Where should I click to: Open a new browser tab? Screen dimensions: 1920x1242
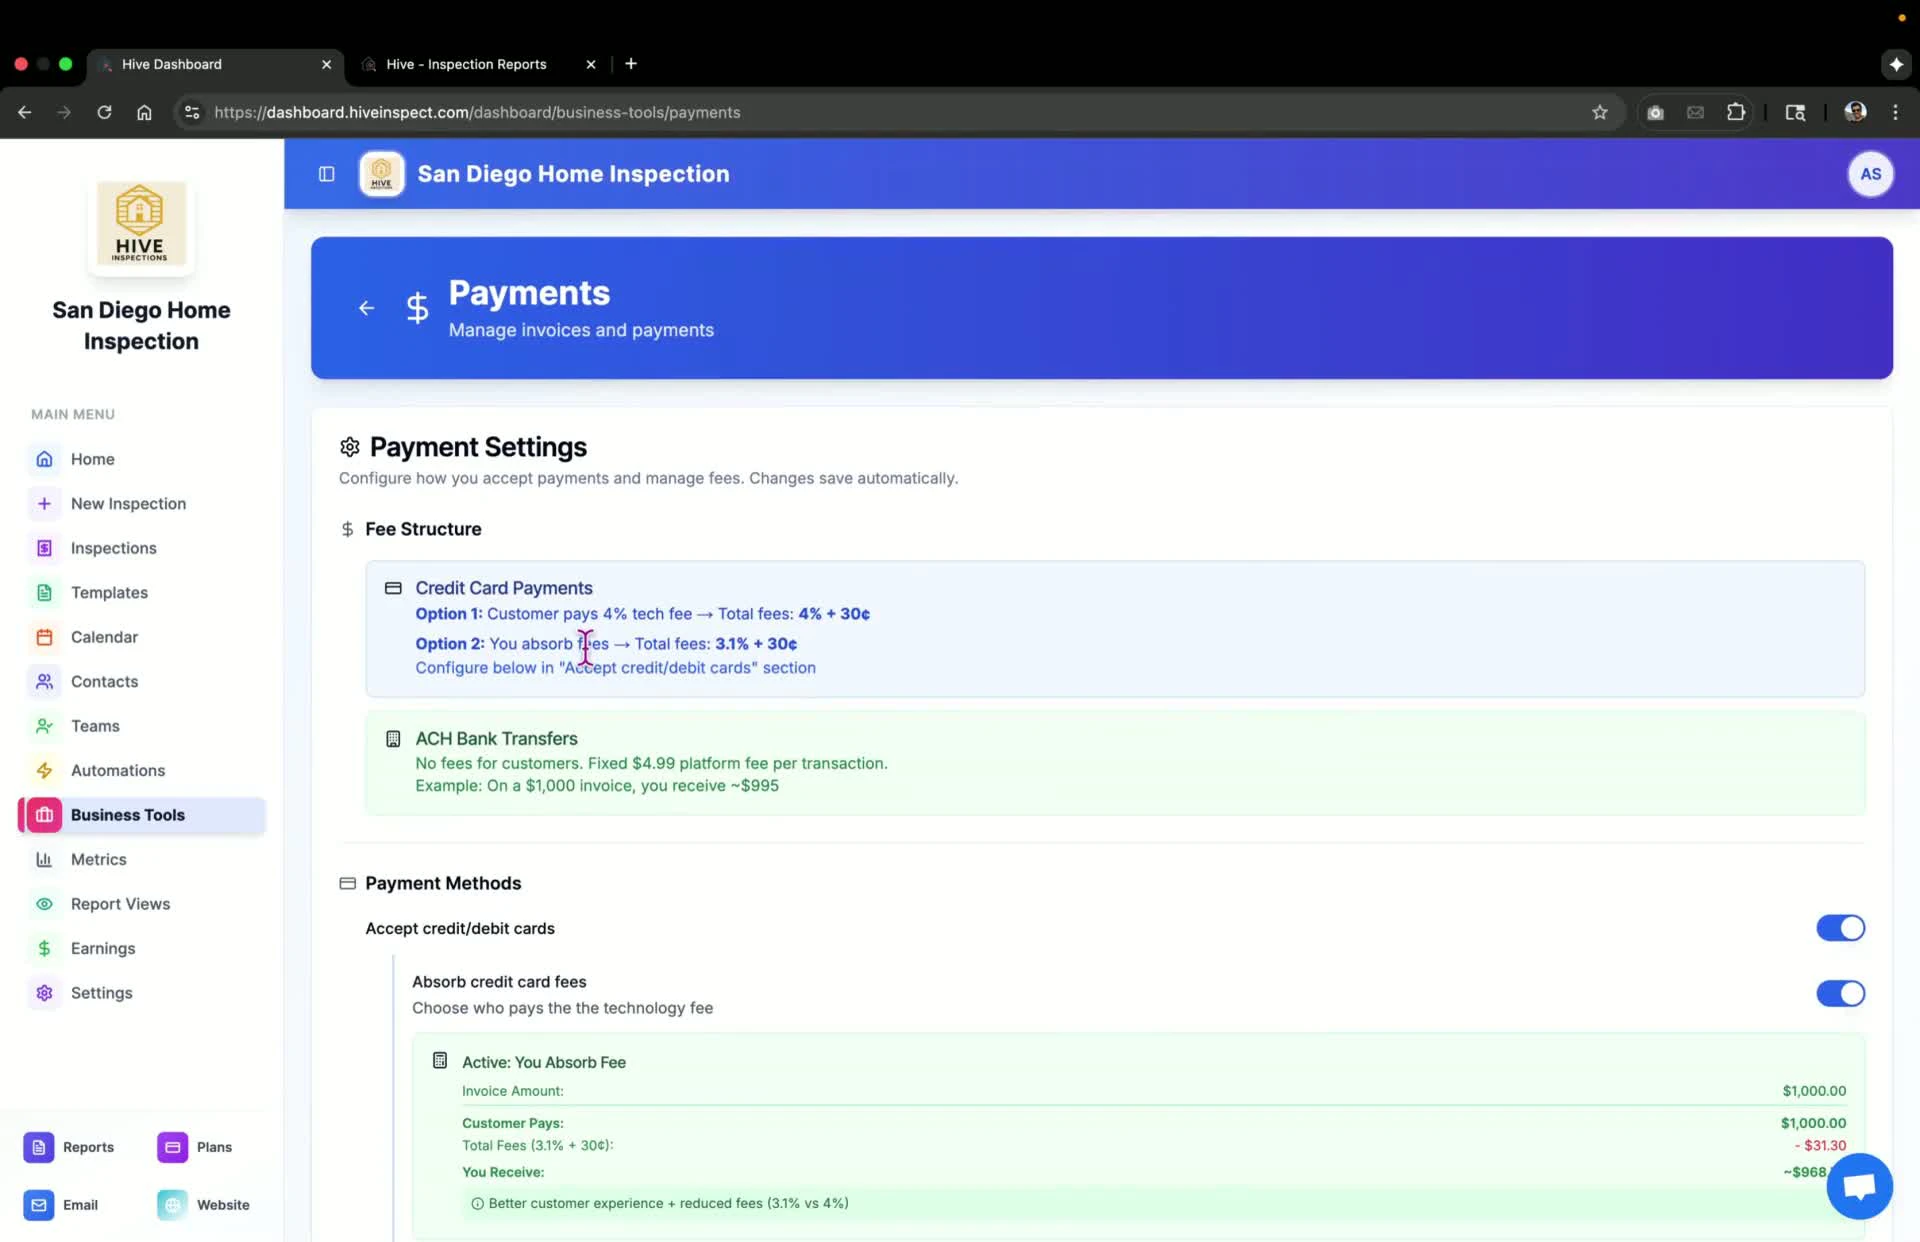tap(631, 64)
